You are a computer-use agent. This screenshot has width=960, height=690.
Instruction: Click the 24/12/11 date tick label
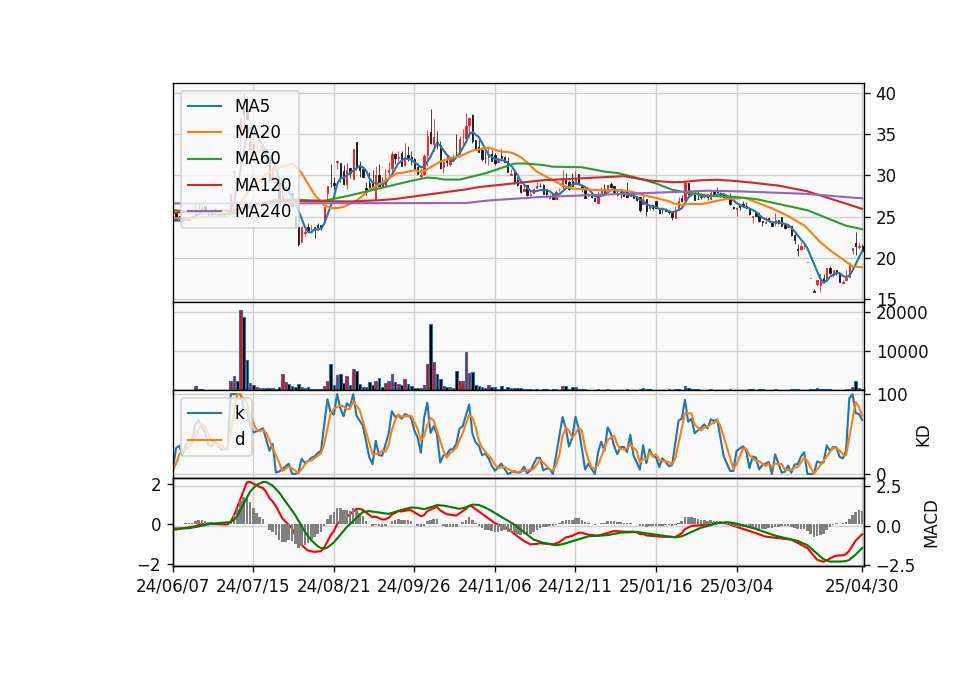point(575,586)
